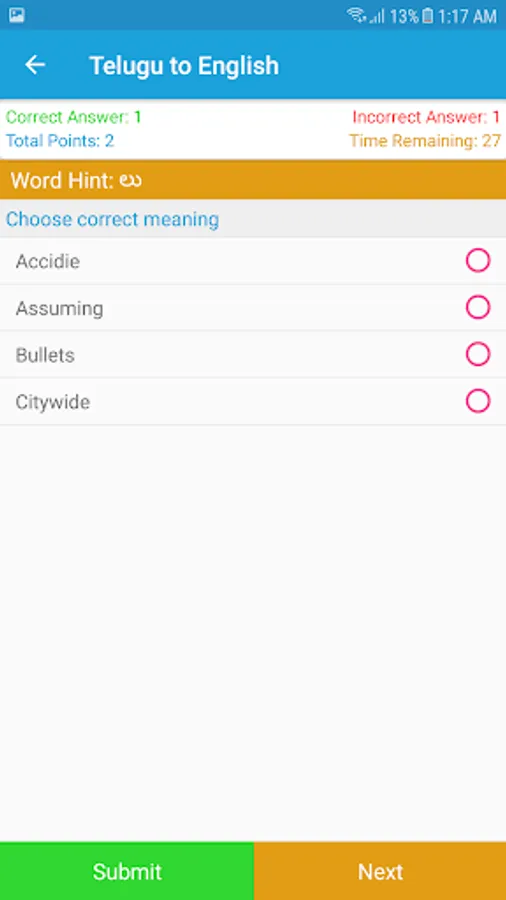
Task: Tap the picture notification icon in status bar
Action: click(17, 15)
